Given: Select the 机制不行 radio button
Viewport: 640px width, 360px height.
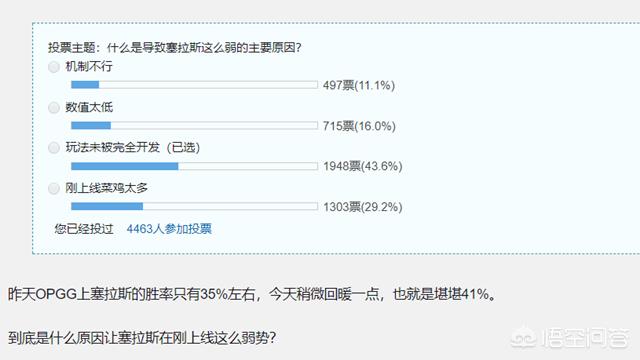Looking at the screenshot, I should tap(54, 67).
